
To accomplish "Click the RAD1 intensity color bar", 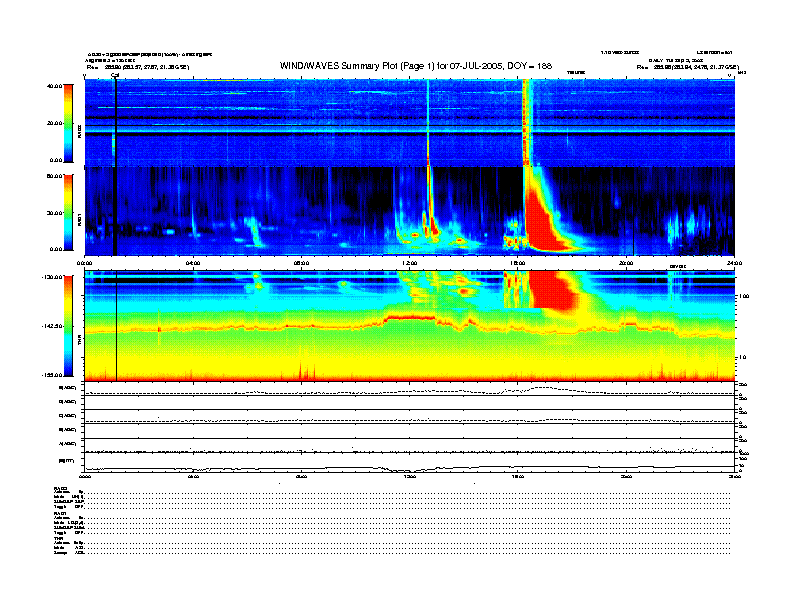I will pyautogui.click(x=68, y=212).
